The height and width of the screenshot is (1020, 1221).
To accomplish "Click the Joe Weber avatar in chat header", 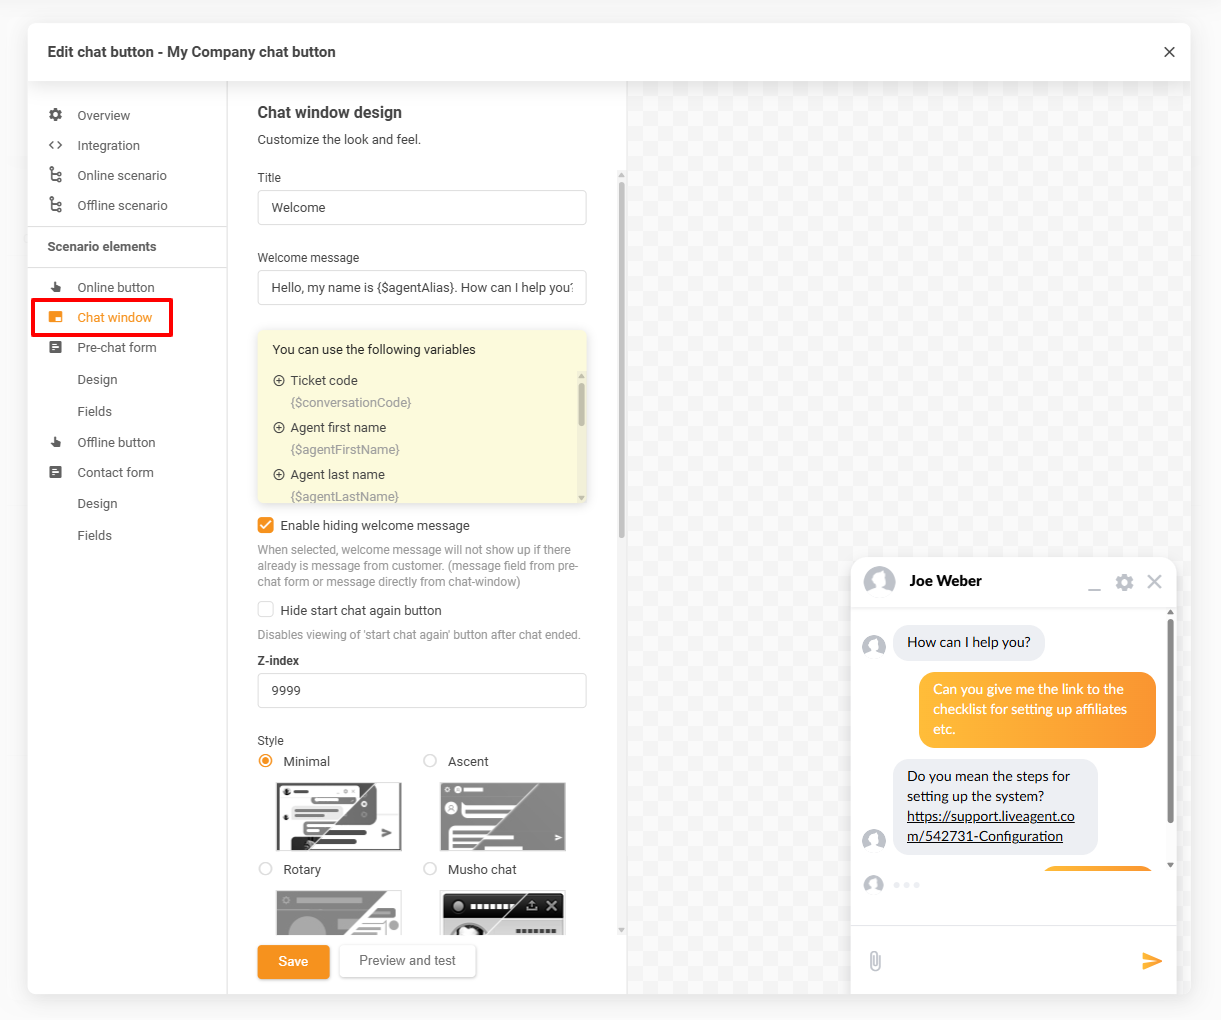I will click(x=879, y=581).
